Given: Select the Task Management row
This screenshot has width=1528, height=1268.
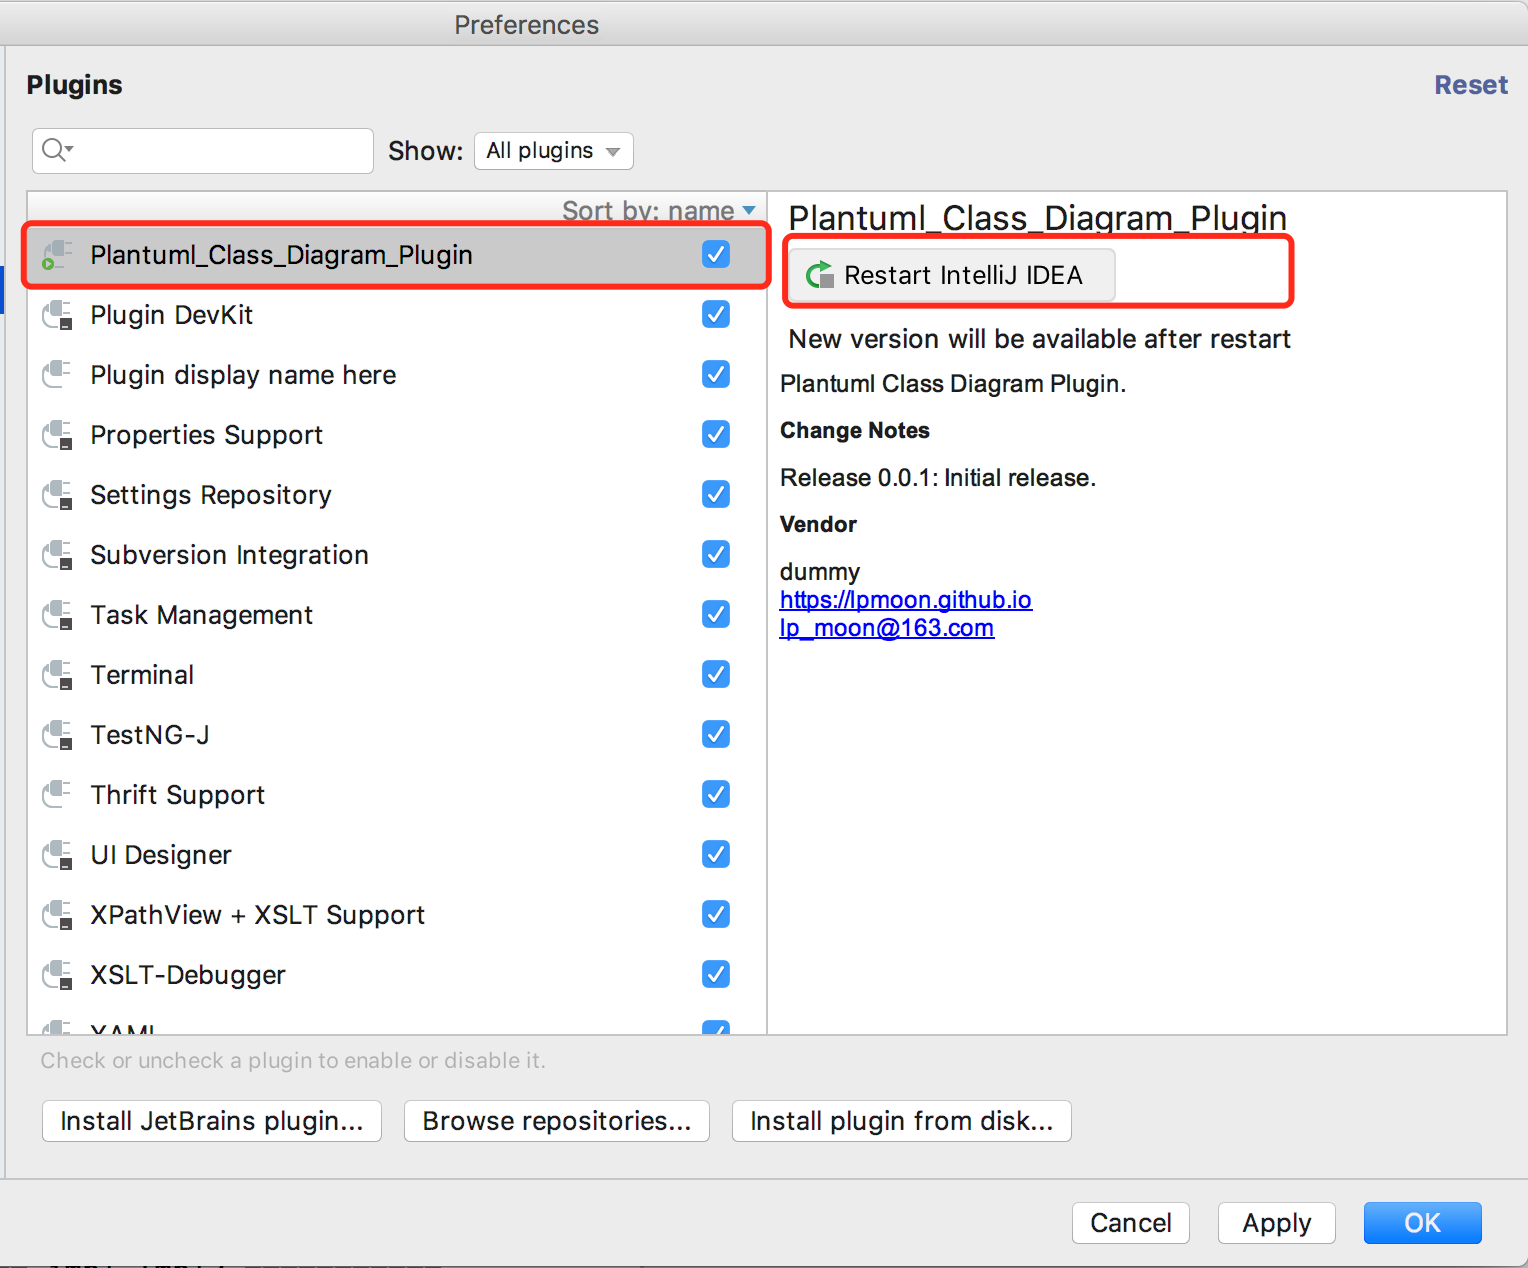Looking at the screenshot, I should [397, 615].
